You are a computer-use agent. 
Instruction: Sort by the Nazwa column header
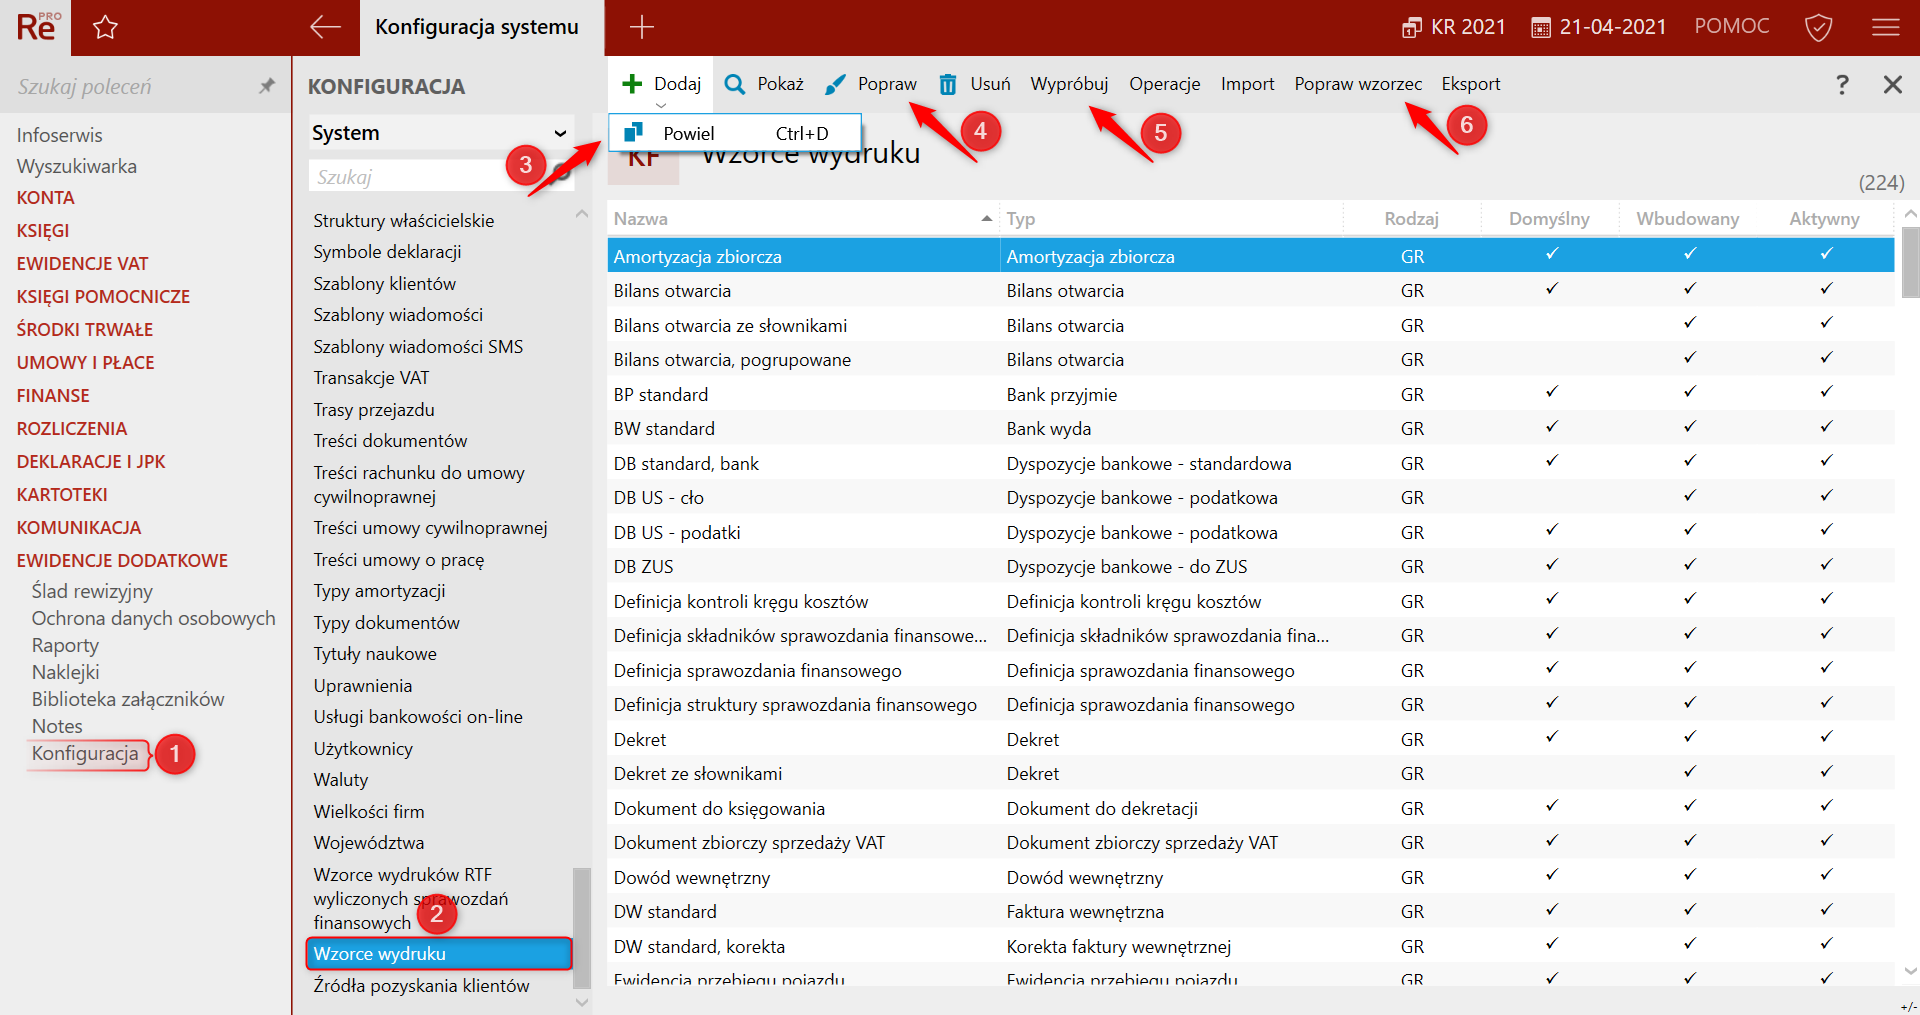(803, 219)
